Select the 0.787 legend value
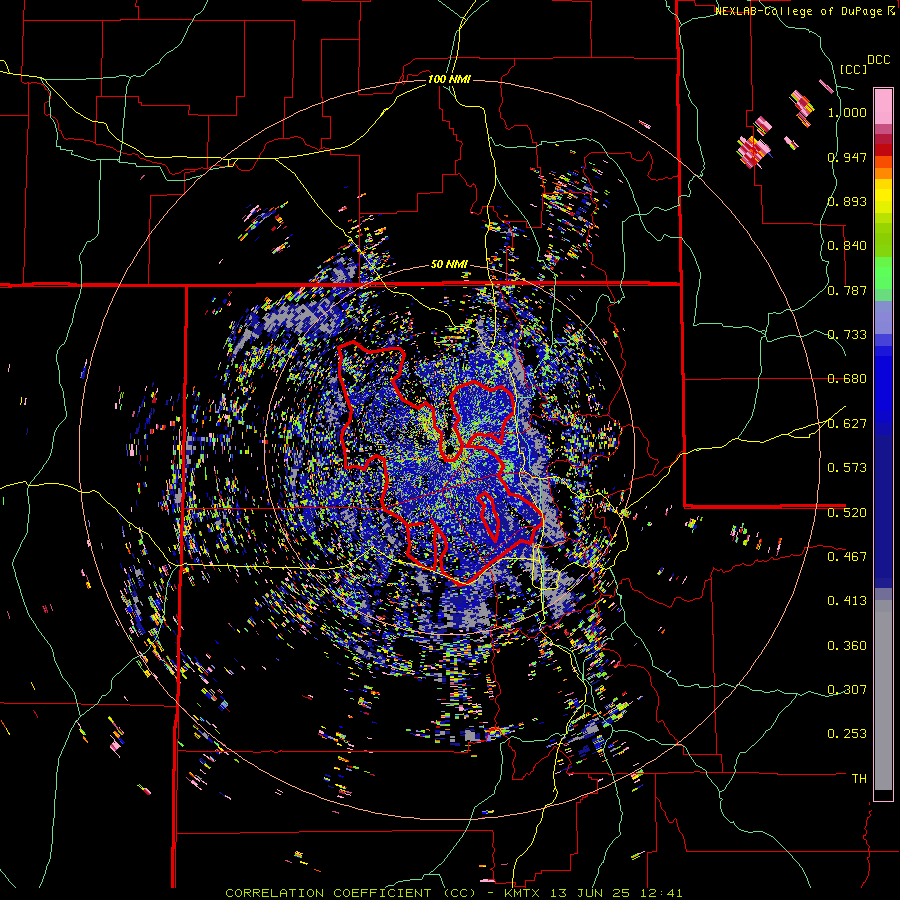 pyautogui.click(x=847, y=290)
